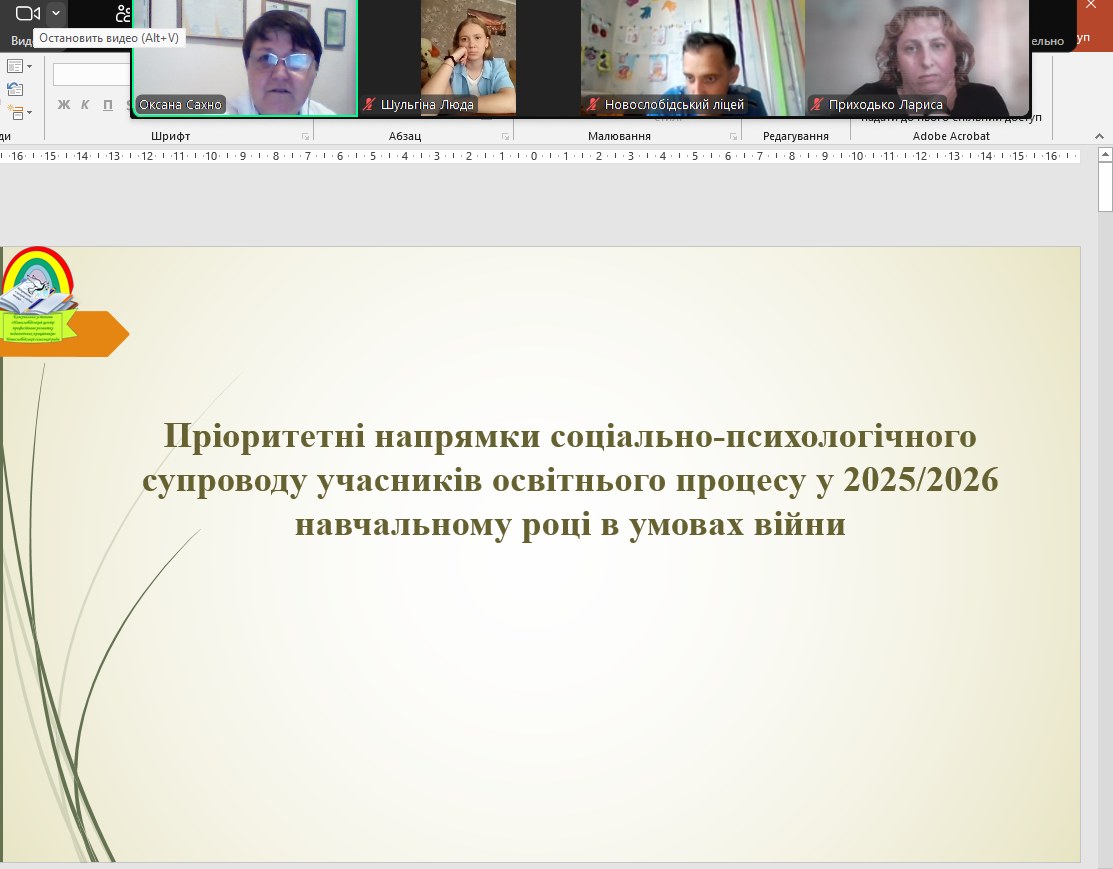
Task: Click the Zoom participants icon
Action: tap(123, 13)
